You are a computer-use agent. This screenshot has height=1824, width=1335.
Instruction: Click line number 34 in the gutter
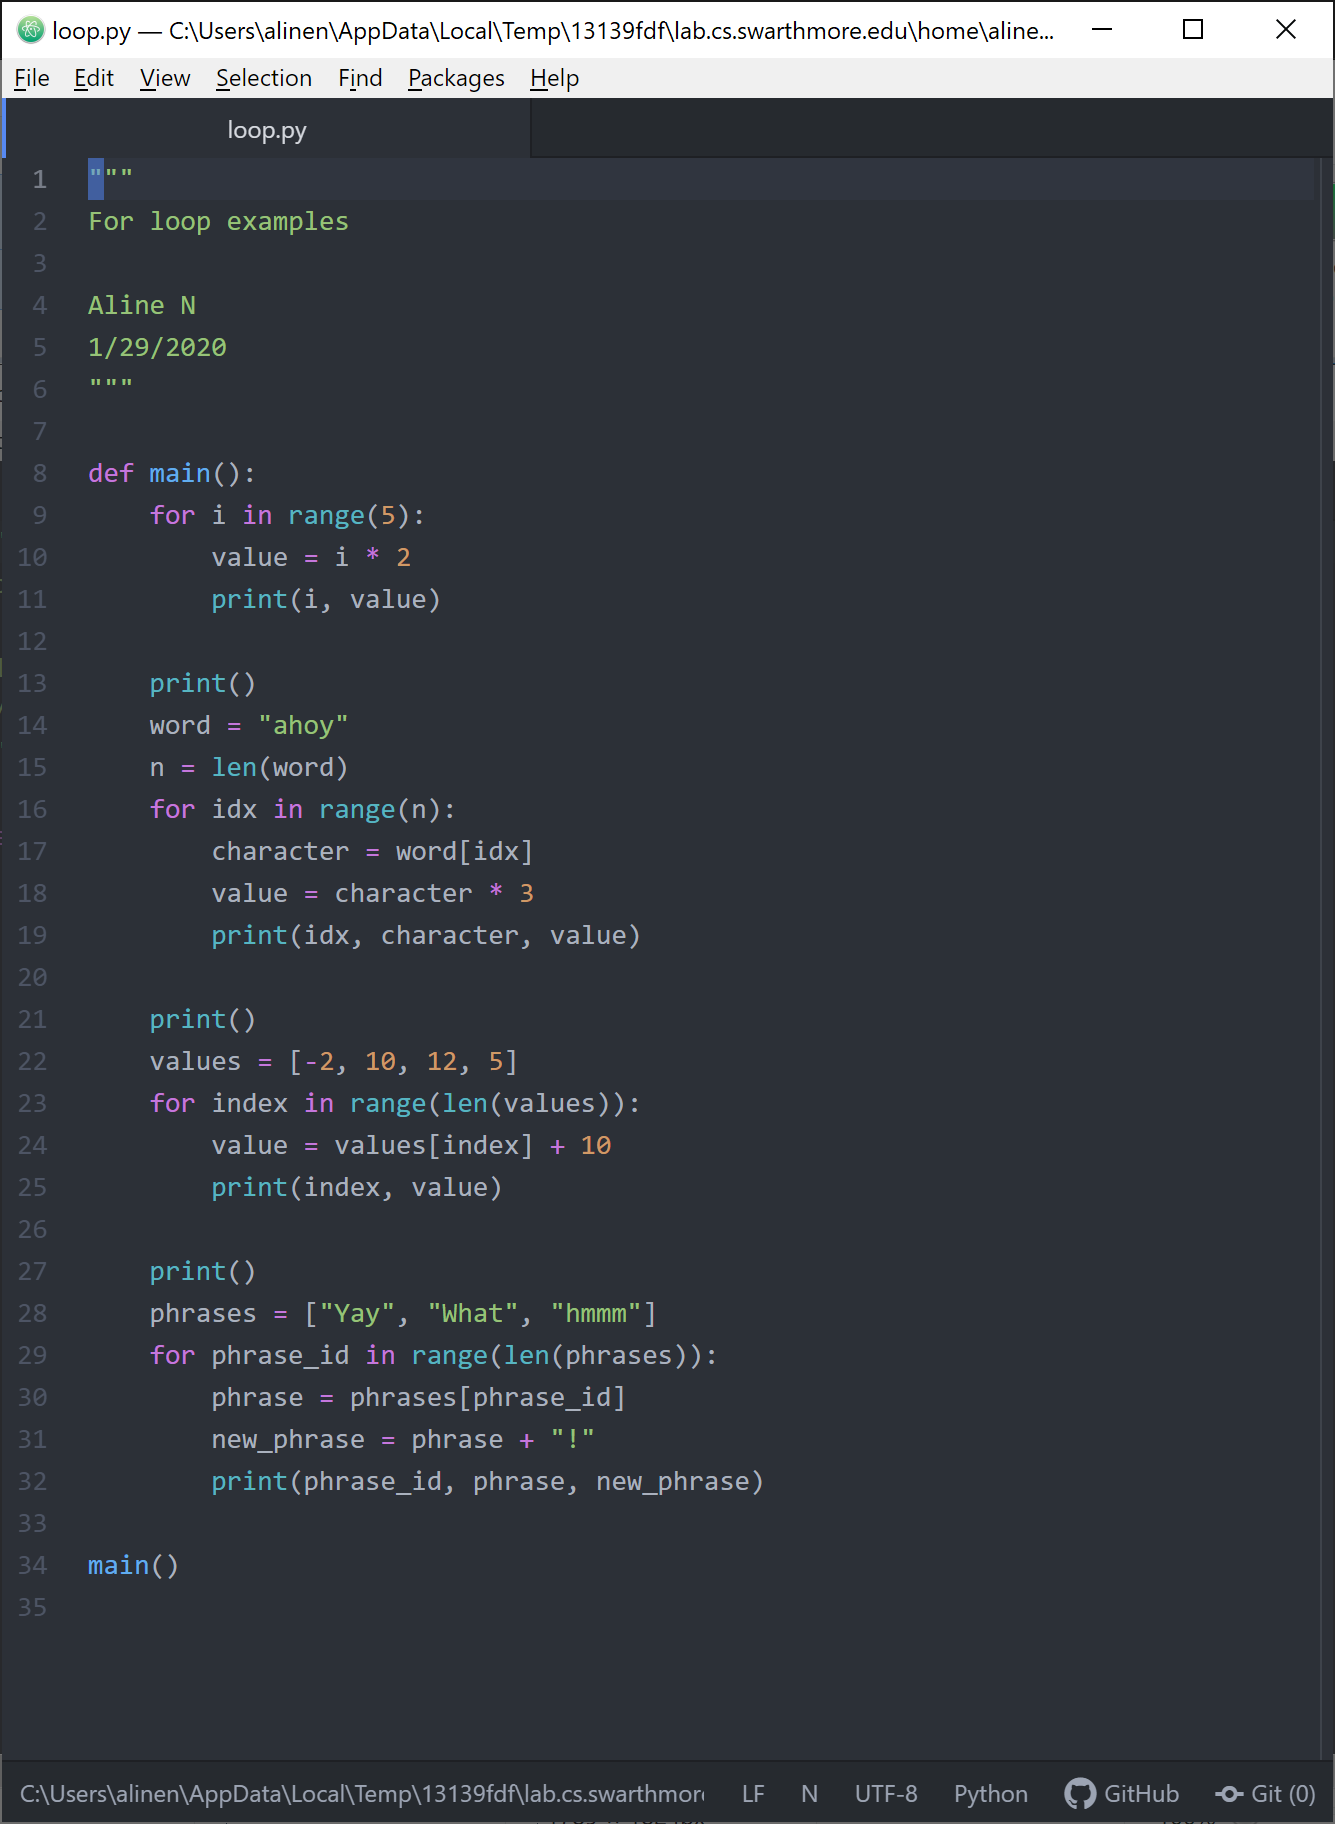32,1565
